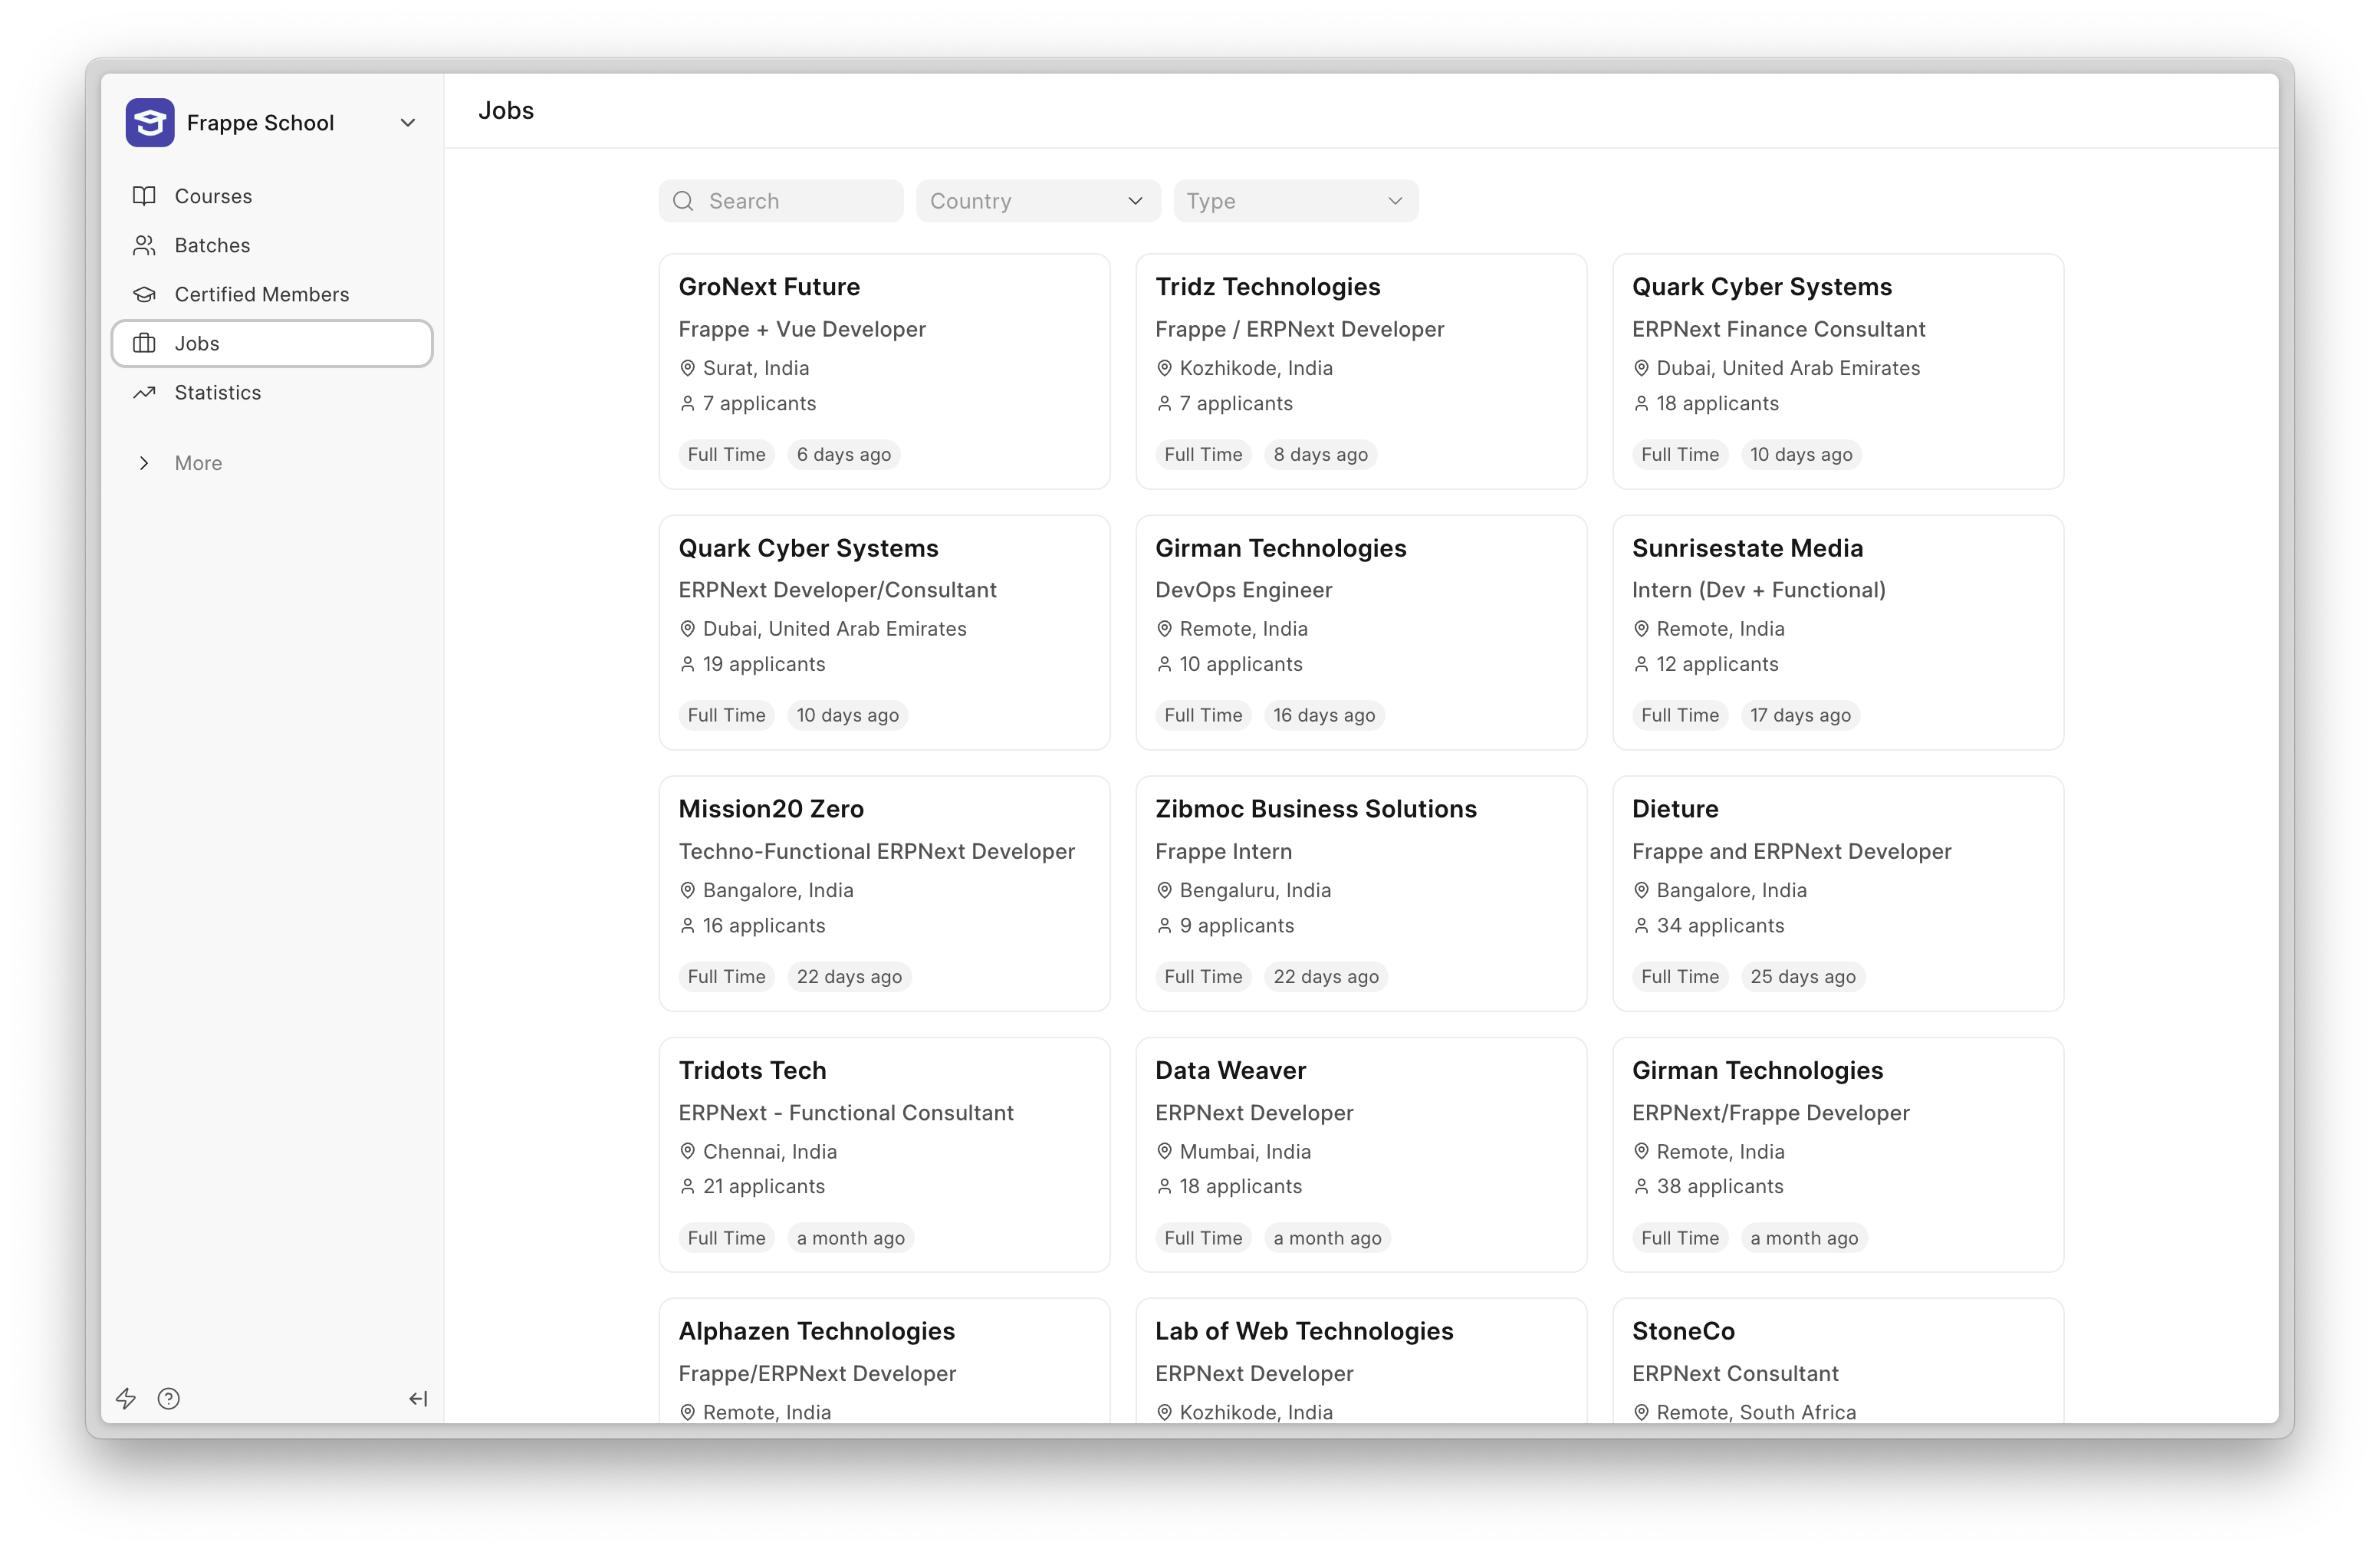Image resolution: width=2380 pixels, height=1552 pixels.
Task: Click the location pin icon beside Kozhikode, India on Tridz card
Action: pyautogui.click(x=1164, y=368)
